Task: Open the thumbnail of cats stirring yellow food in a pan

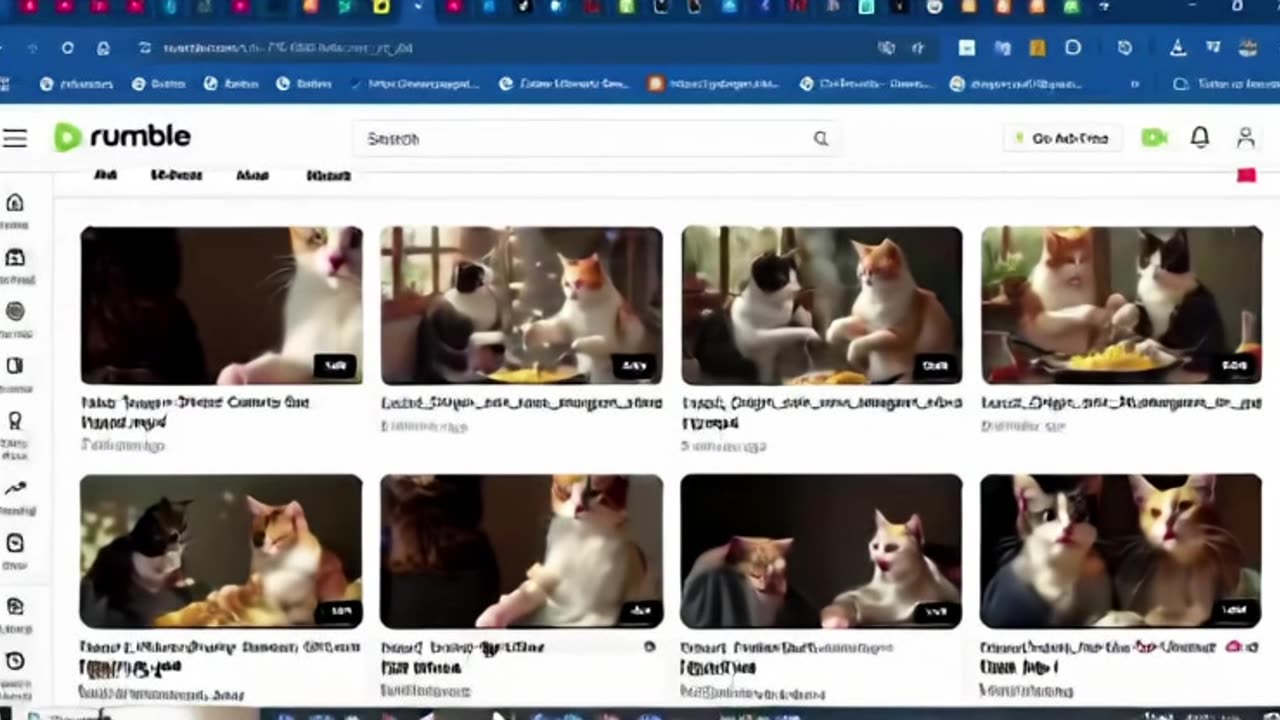Action: click(1121, 306)
